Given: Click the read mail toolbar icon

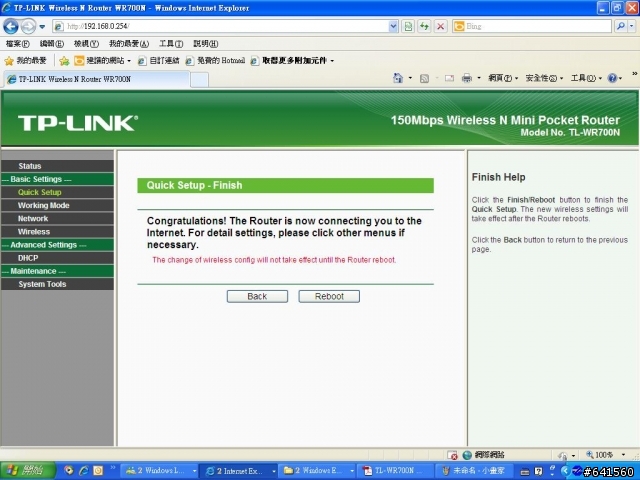Looking at the screenshot, I should (449, 78).
